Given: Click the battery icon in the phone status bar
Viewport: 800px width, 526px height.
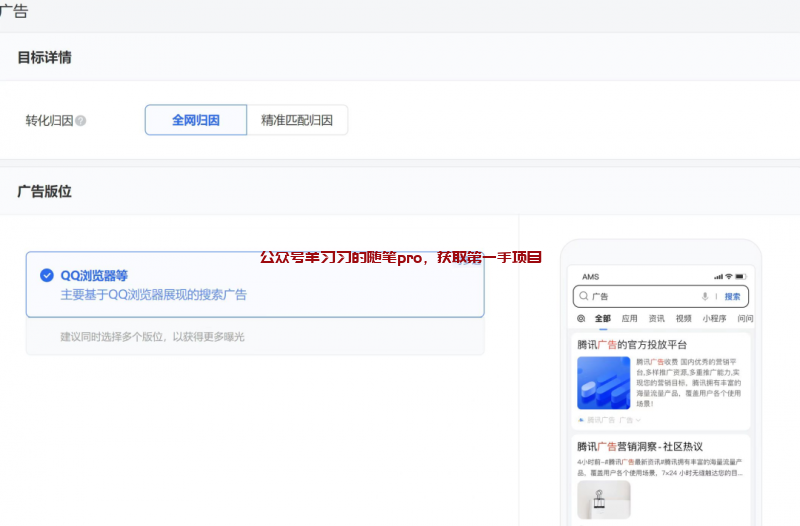Looking at the screenshot, I should click(741, 277).
